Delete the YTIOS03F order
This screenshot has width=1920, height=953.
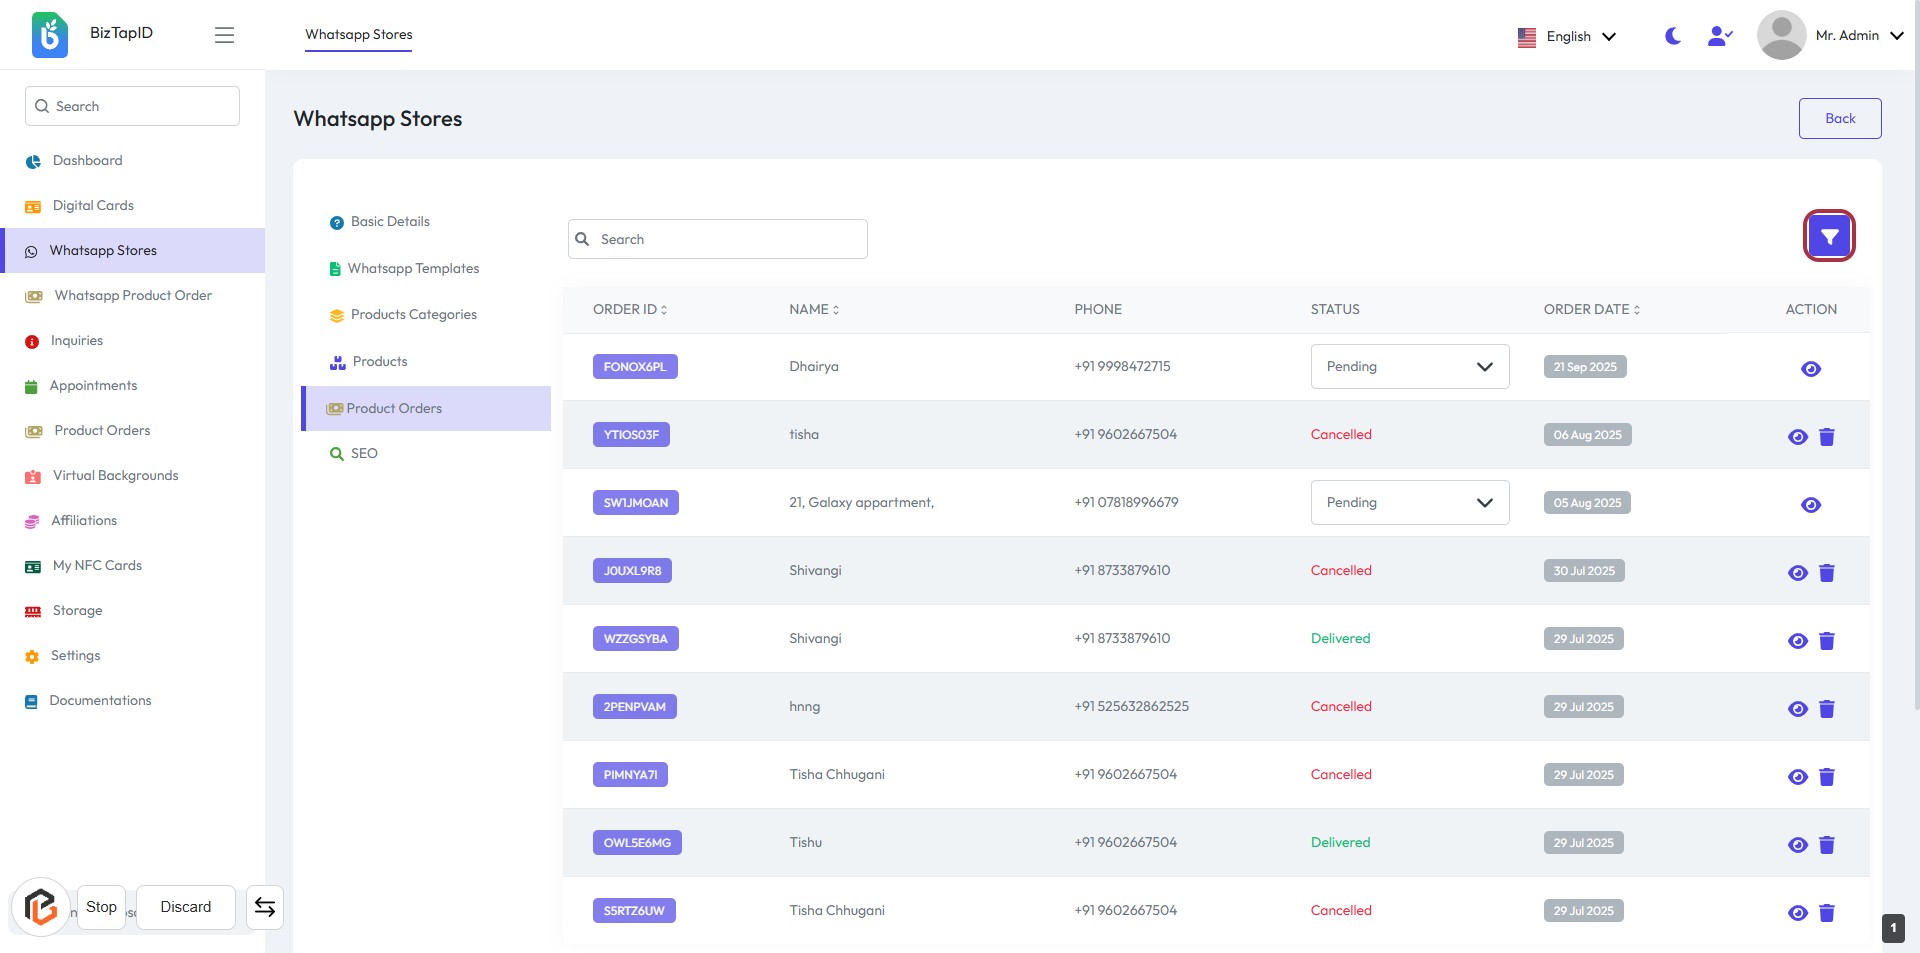click(x=1826, y=437)
